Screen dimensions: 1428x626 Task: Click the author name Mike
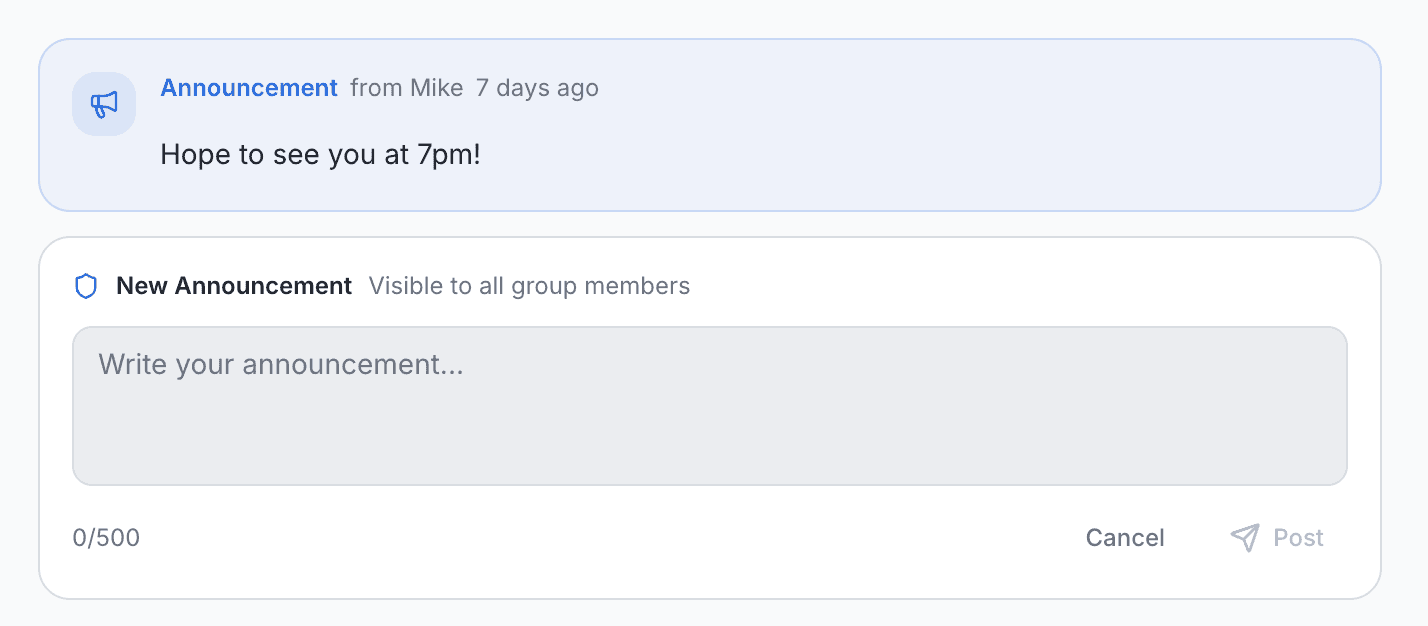tap(436, 88)
